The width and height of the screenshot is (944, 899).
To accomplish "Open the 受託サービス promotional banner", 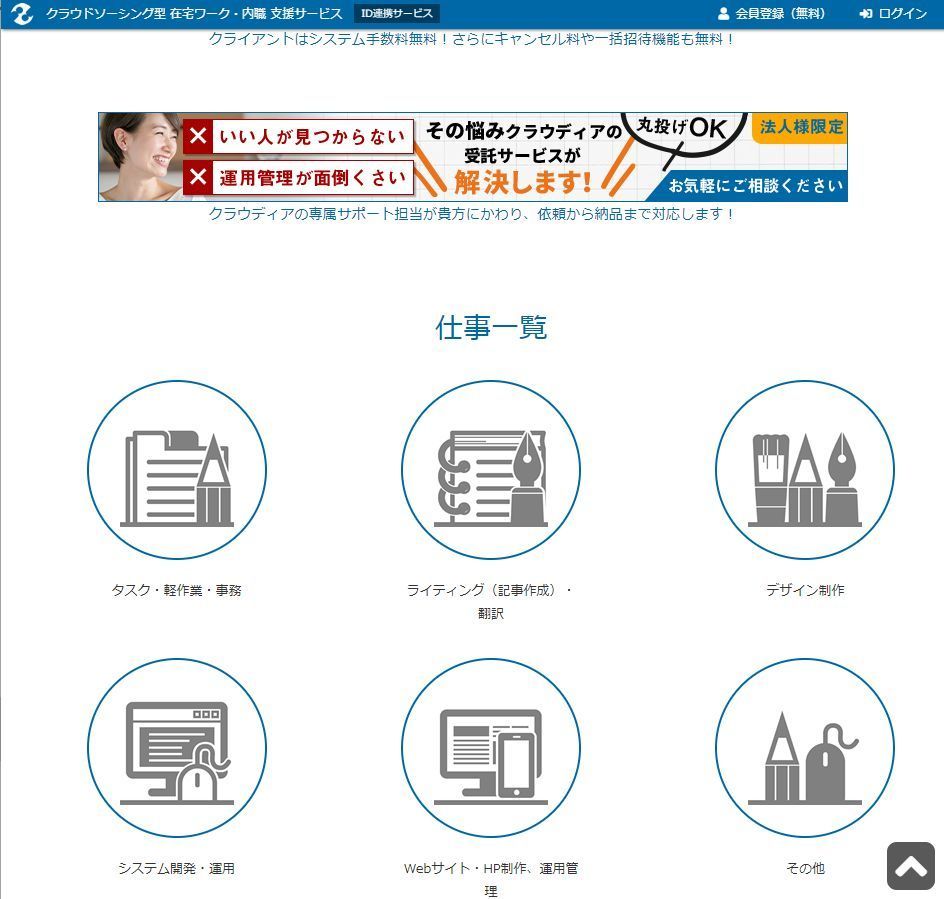I will 473,157.
